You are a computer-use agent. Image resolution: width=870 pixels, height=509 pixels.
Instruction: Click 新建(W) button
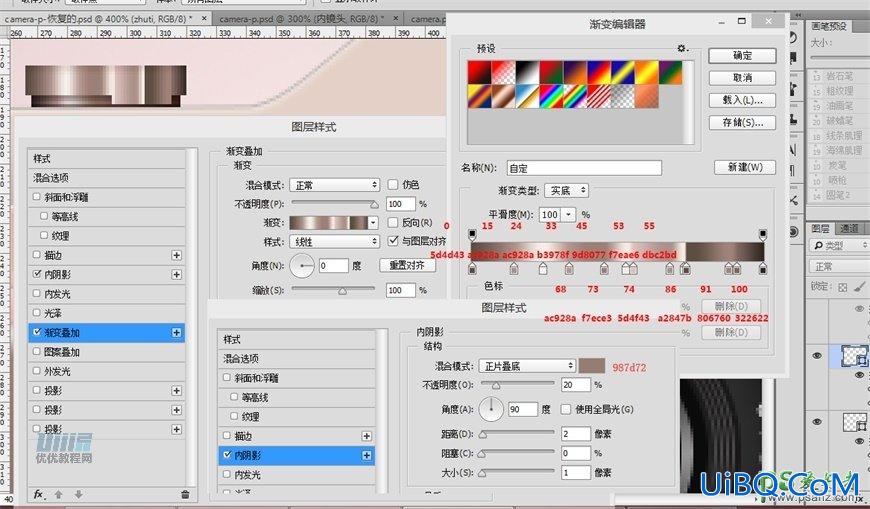745,167
